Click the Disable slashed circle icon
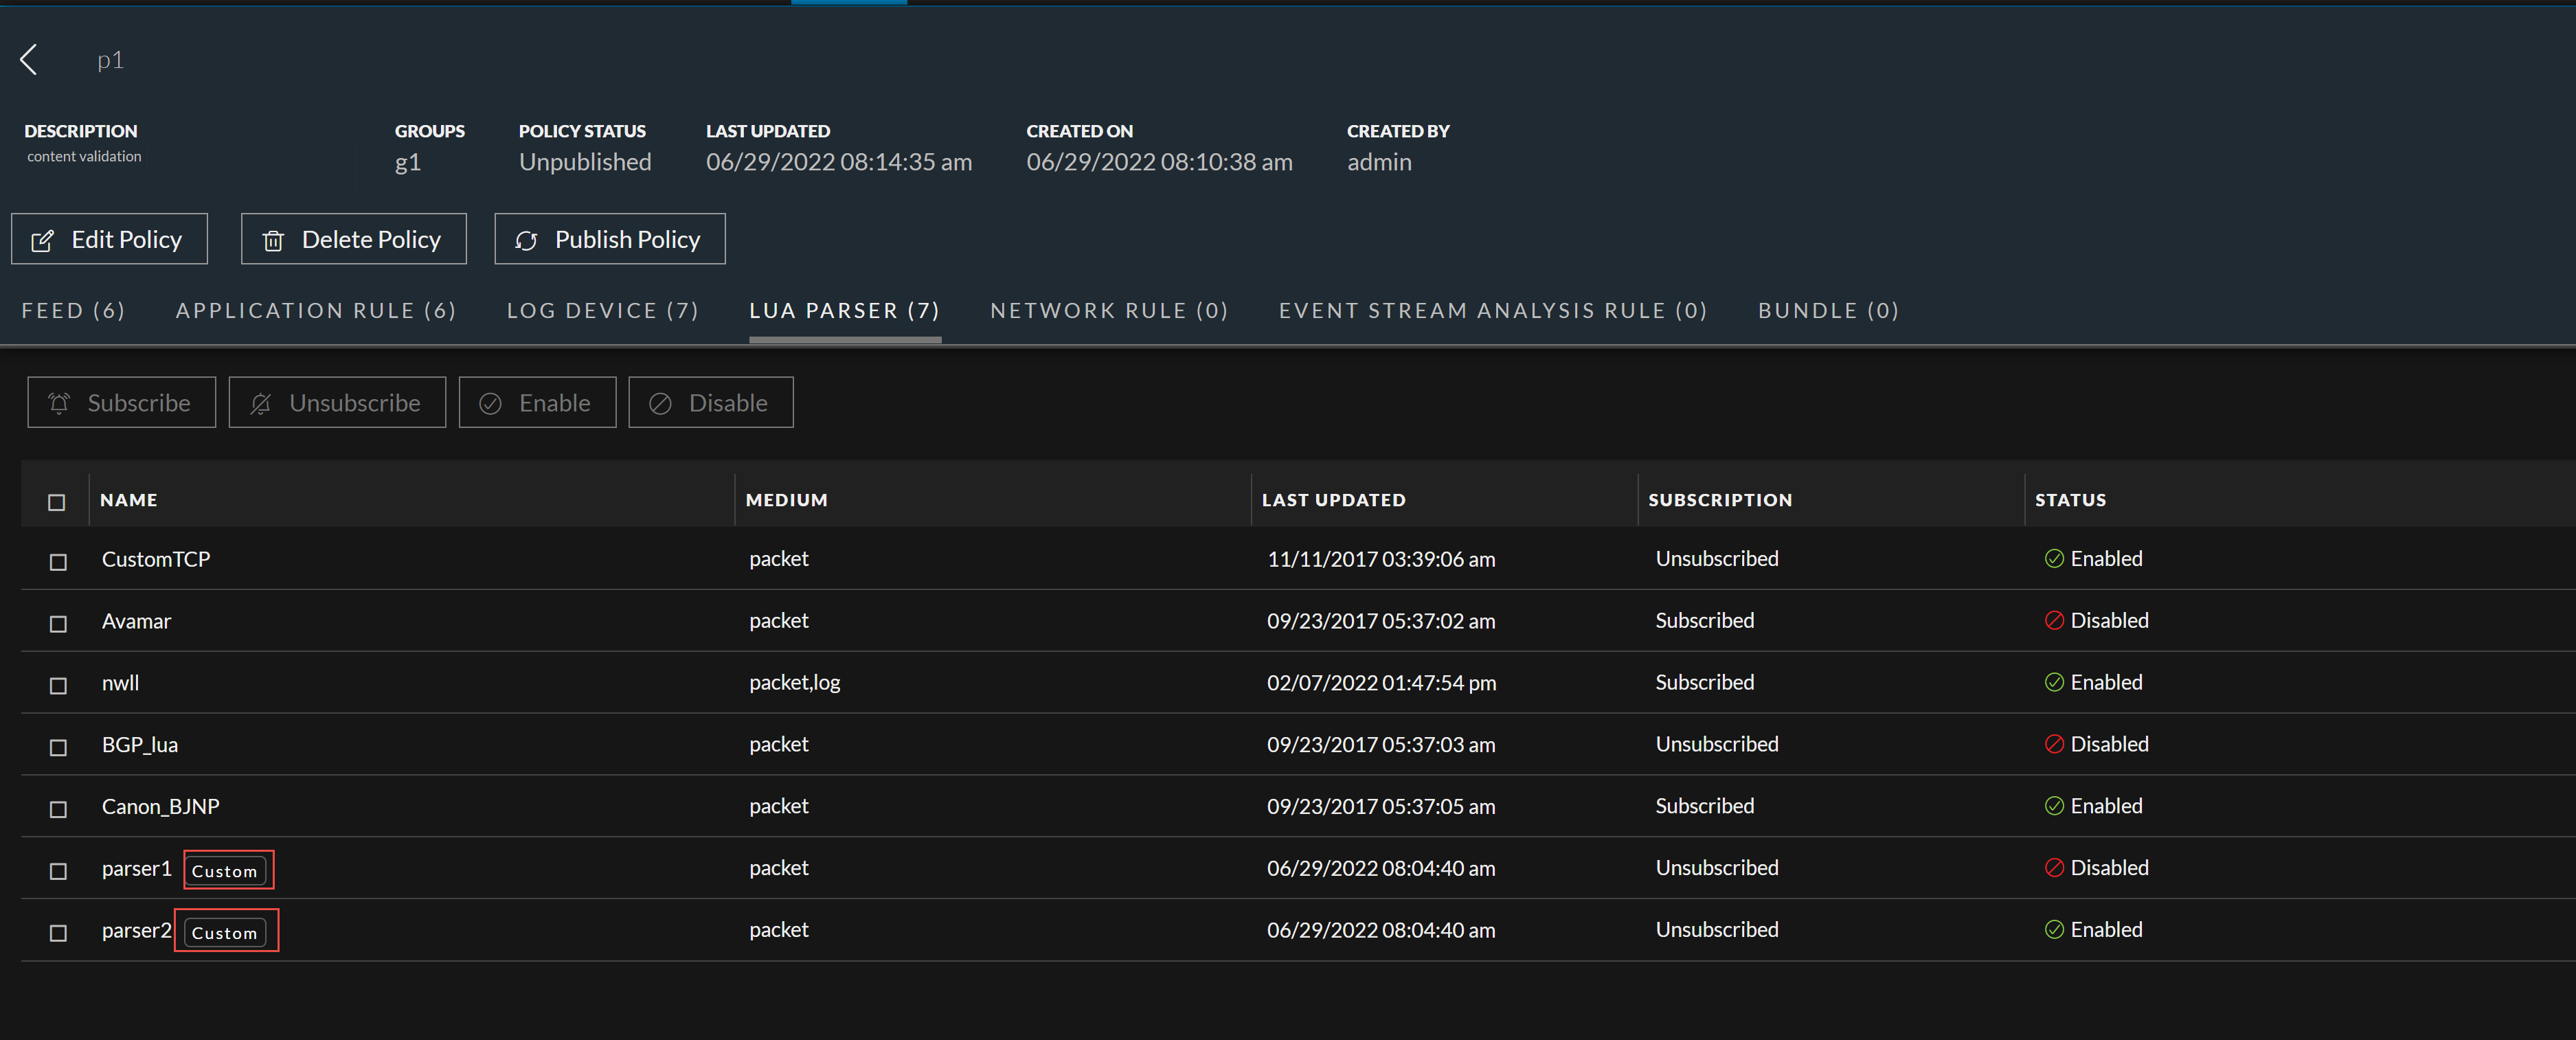The height and width of the screenshot is (1040, 2576). tap(660, 403)
